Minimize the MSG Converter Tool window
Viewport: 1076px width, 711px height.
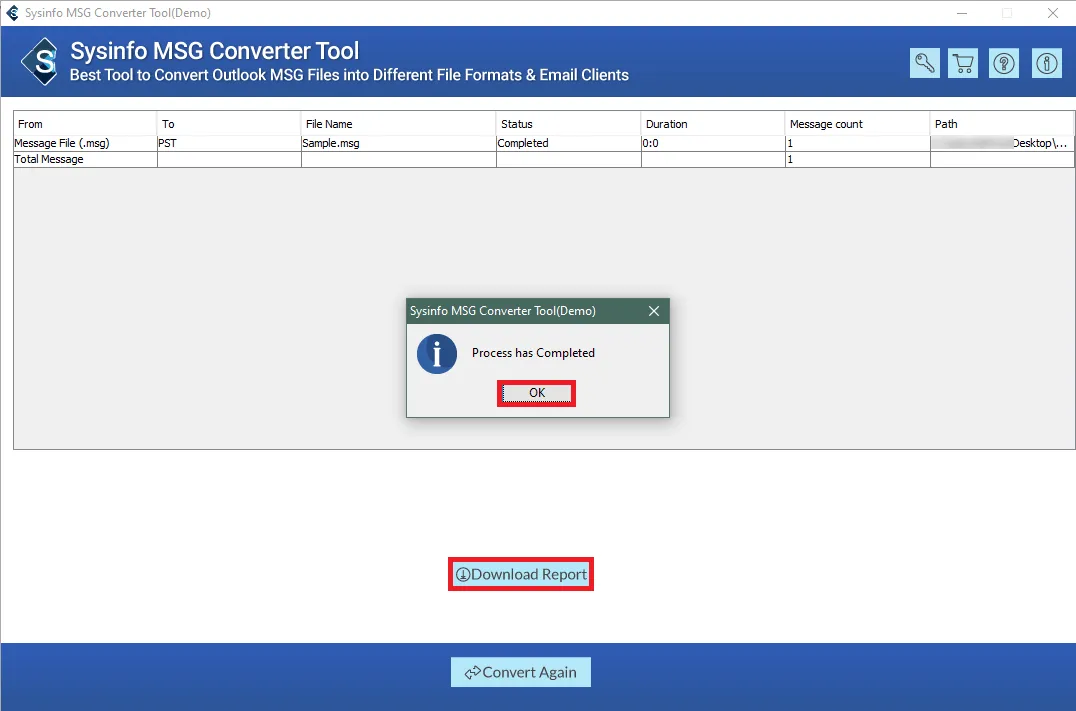tap(960, 13)
